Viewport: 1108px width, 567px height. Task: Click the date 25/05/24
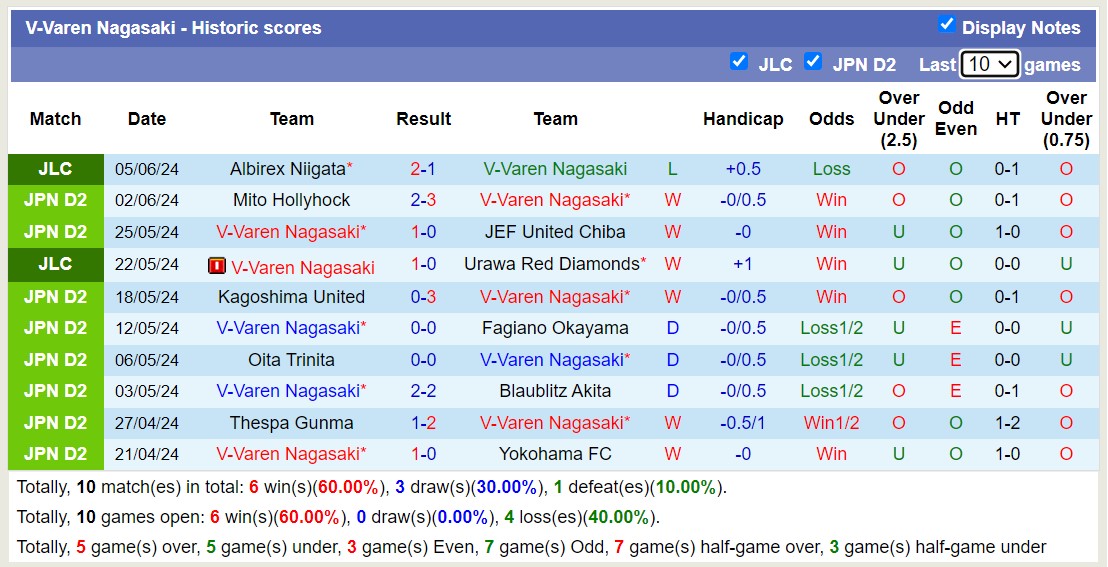(x=147, y=232)
